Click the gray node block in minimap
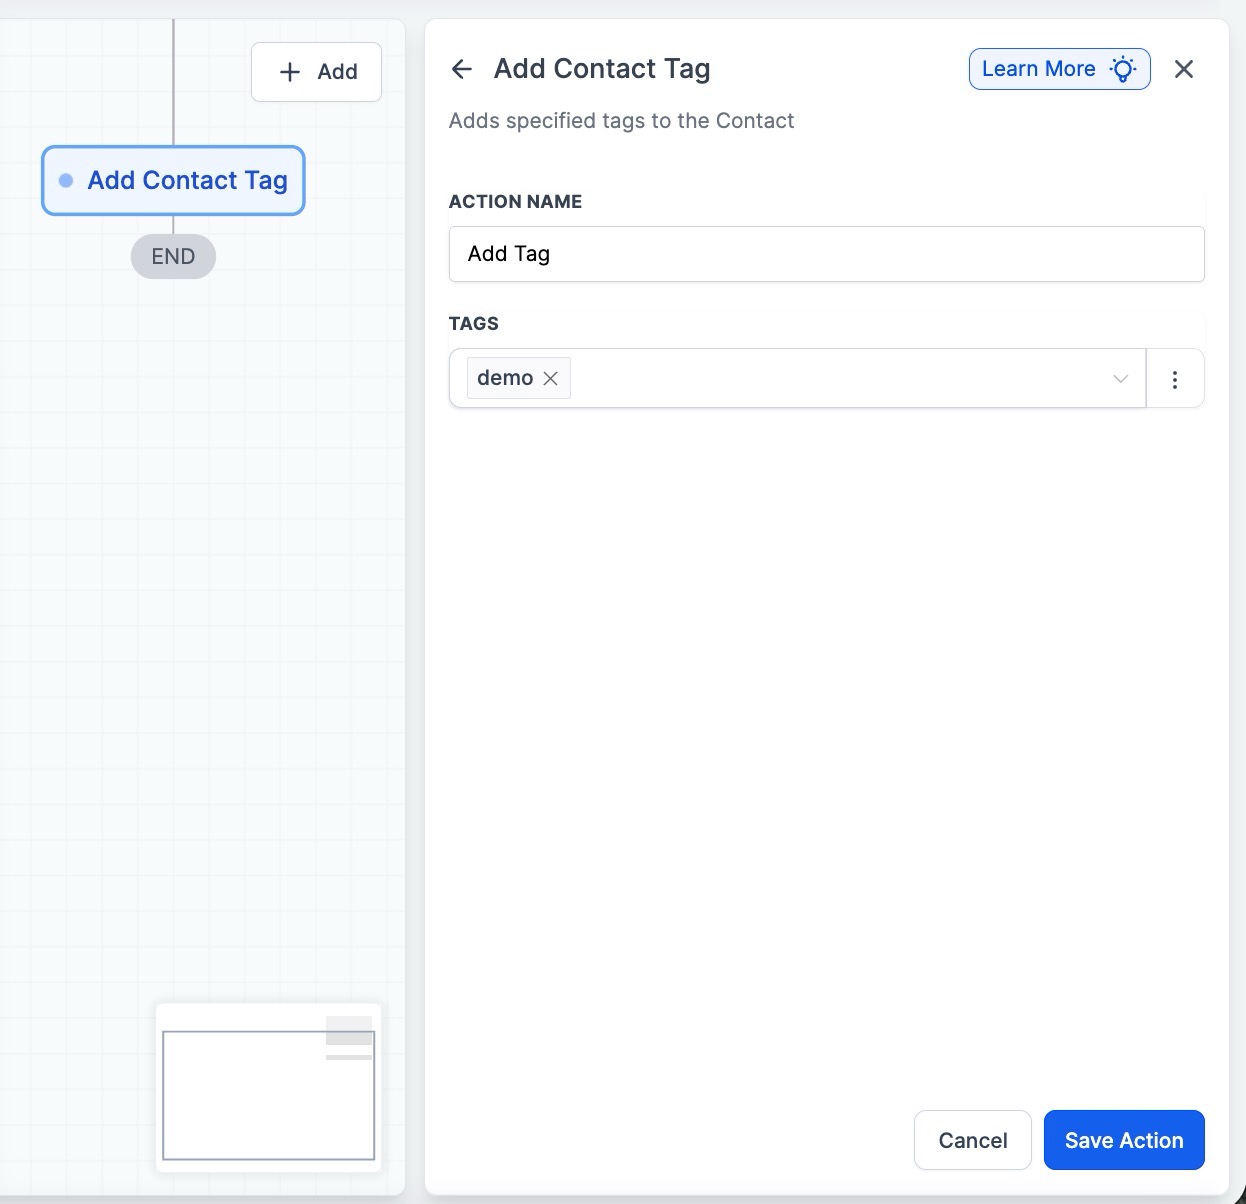The height and width of the screenshot is (1204, 1246). (x=349, y=1030)
